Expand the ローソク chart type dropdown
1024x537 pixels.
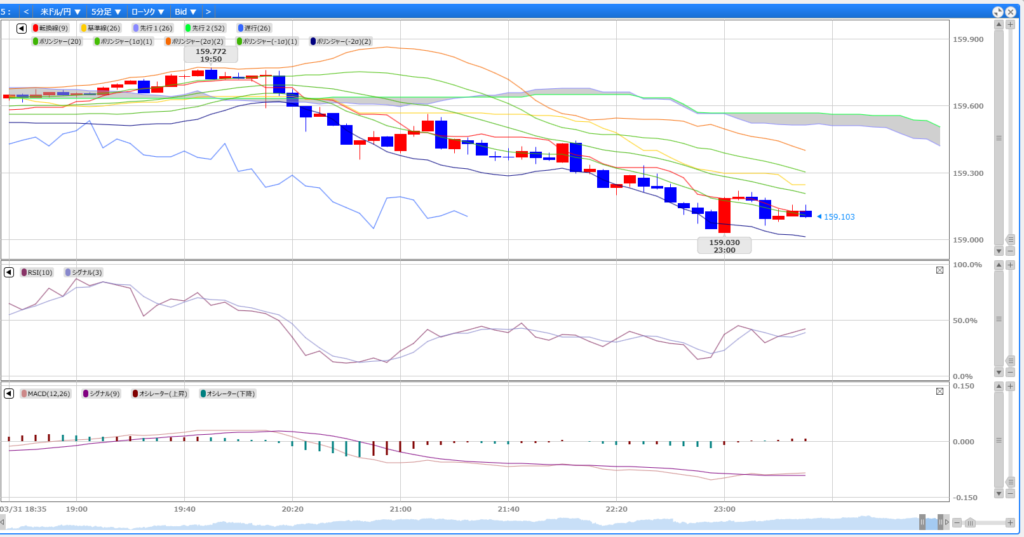(147, 11)
